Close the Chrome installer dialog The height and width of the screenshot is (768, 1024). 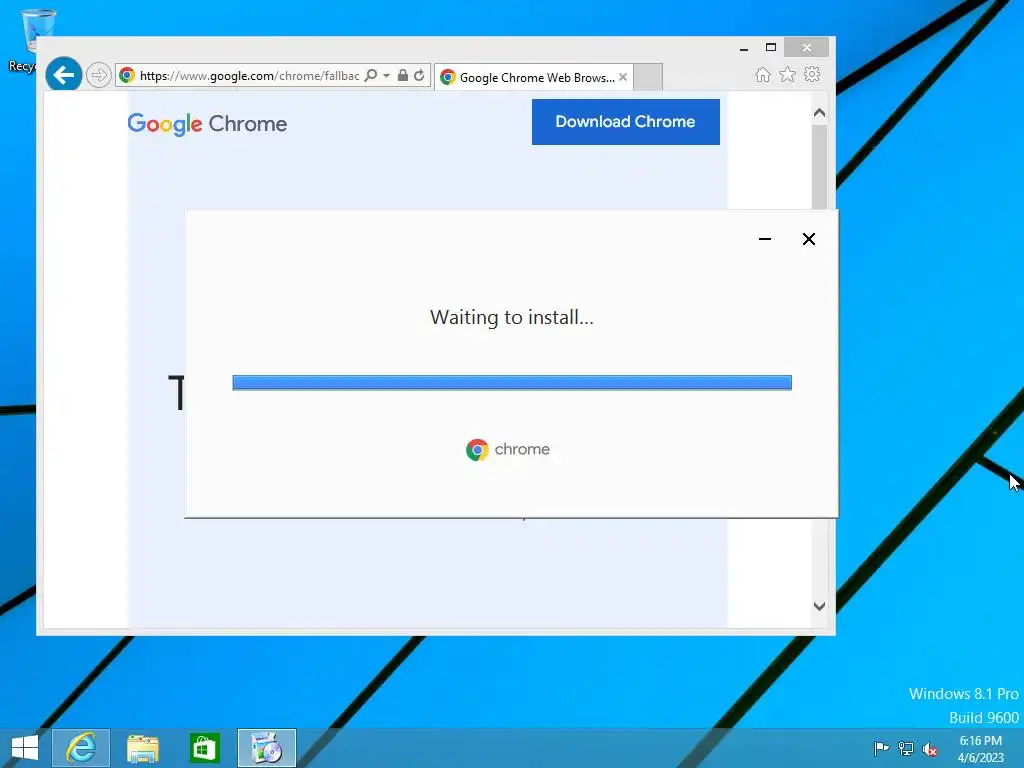point(808,239)
